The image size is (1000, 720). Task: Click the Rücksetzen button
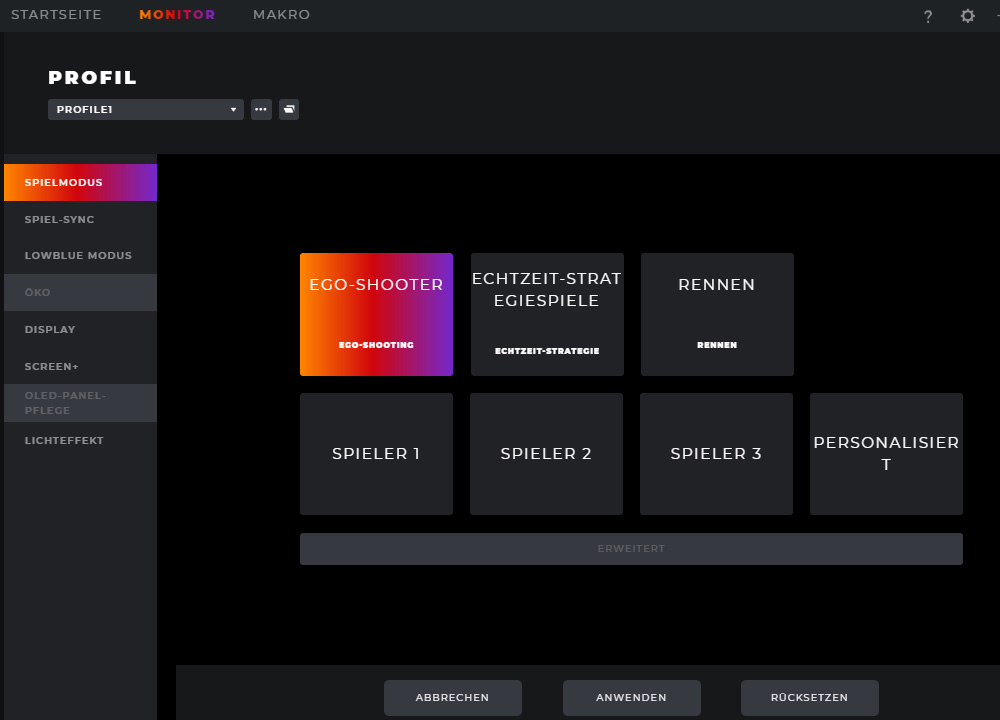point(809,698)
